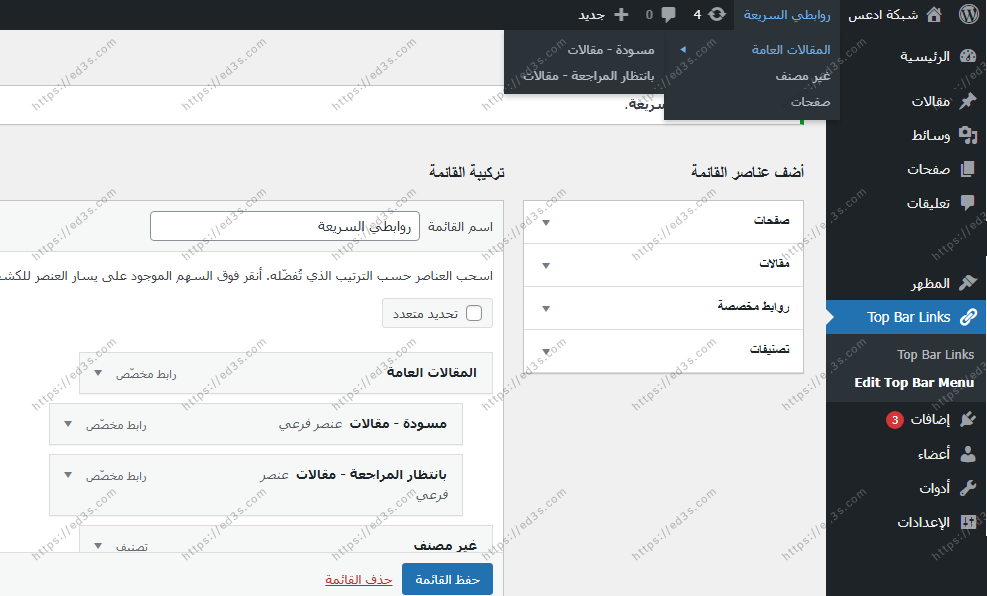987x596 pixels.
Task: Open the الرئيسية sidebar menu label
Action: 925,57
